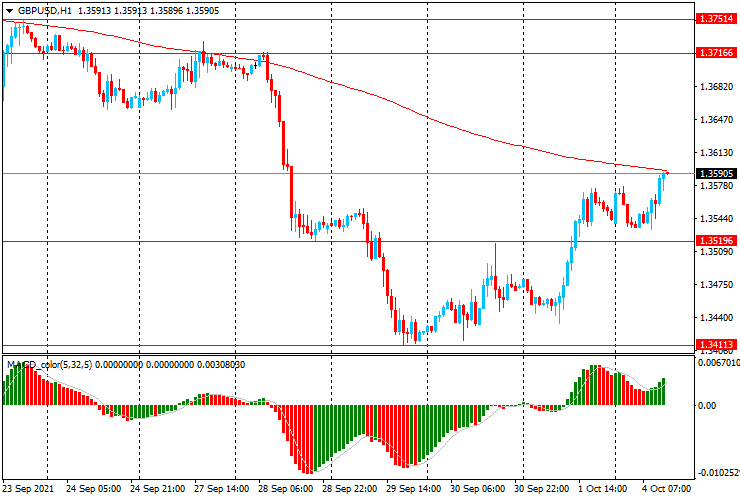Click the 27 Sep 14:00 time label
Screen dimensions: 740x500
(x=222, y=489)
